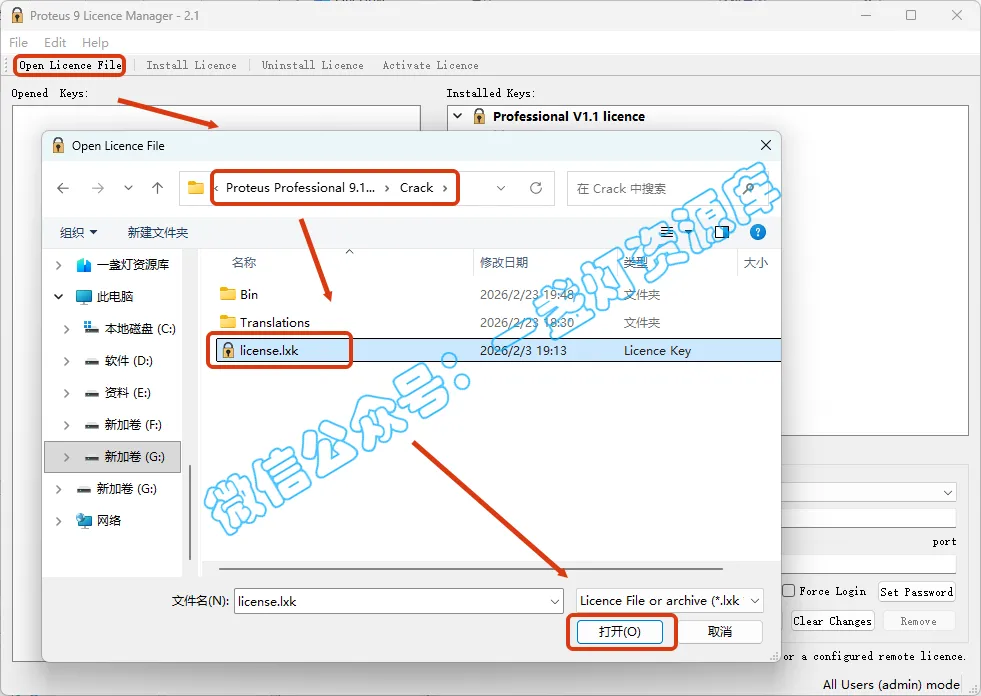Click Proteus Professional 9.1 breadcrumb
This screenshot has height=696, width=981.
pyautogui.click(x=300, y=188)
